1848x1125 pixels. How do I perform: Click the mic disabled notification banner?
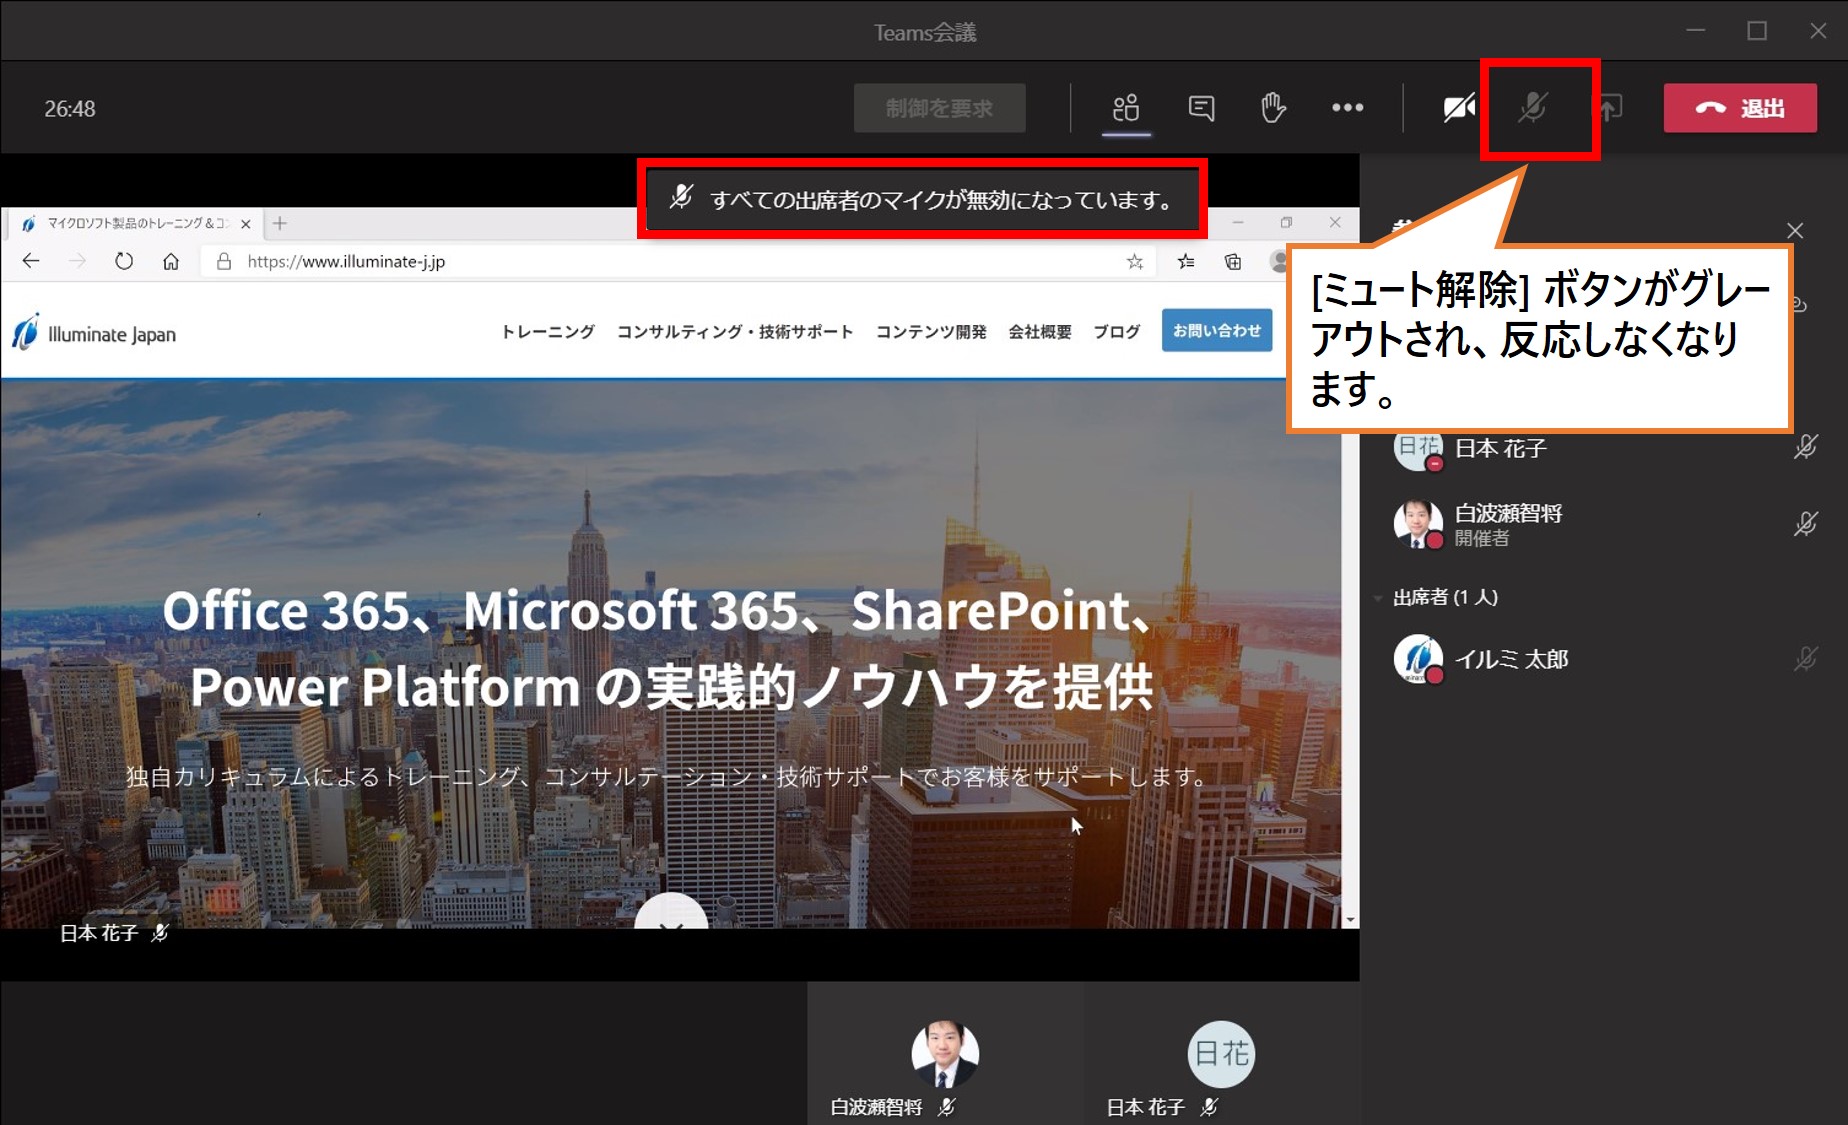(x=922, y=199)
